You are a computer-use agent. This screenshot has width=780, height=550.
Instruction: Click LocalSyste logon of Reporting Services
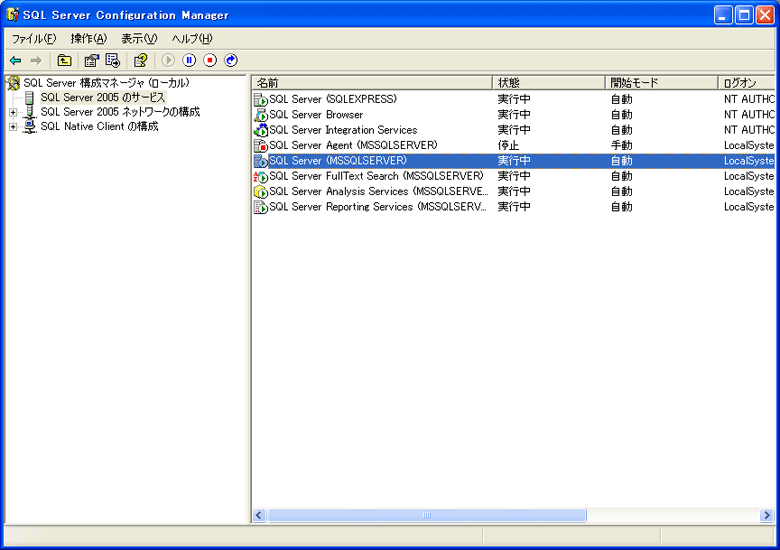click(x=749, y=207)
